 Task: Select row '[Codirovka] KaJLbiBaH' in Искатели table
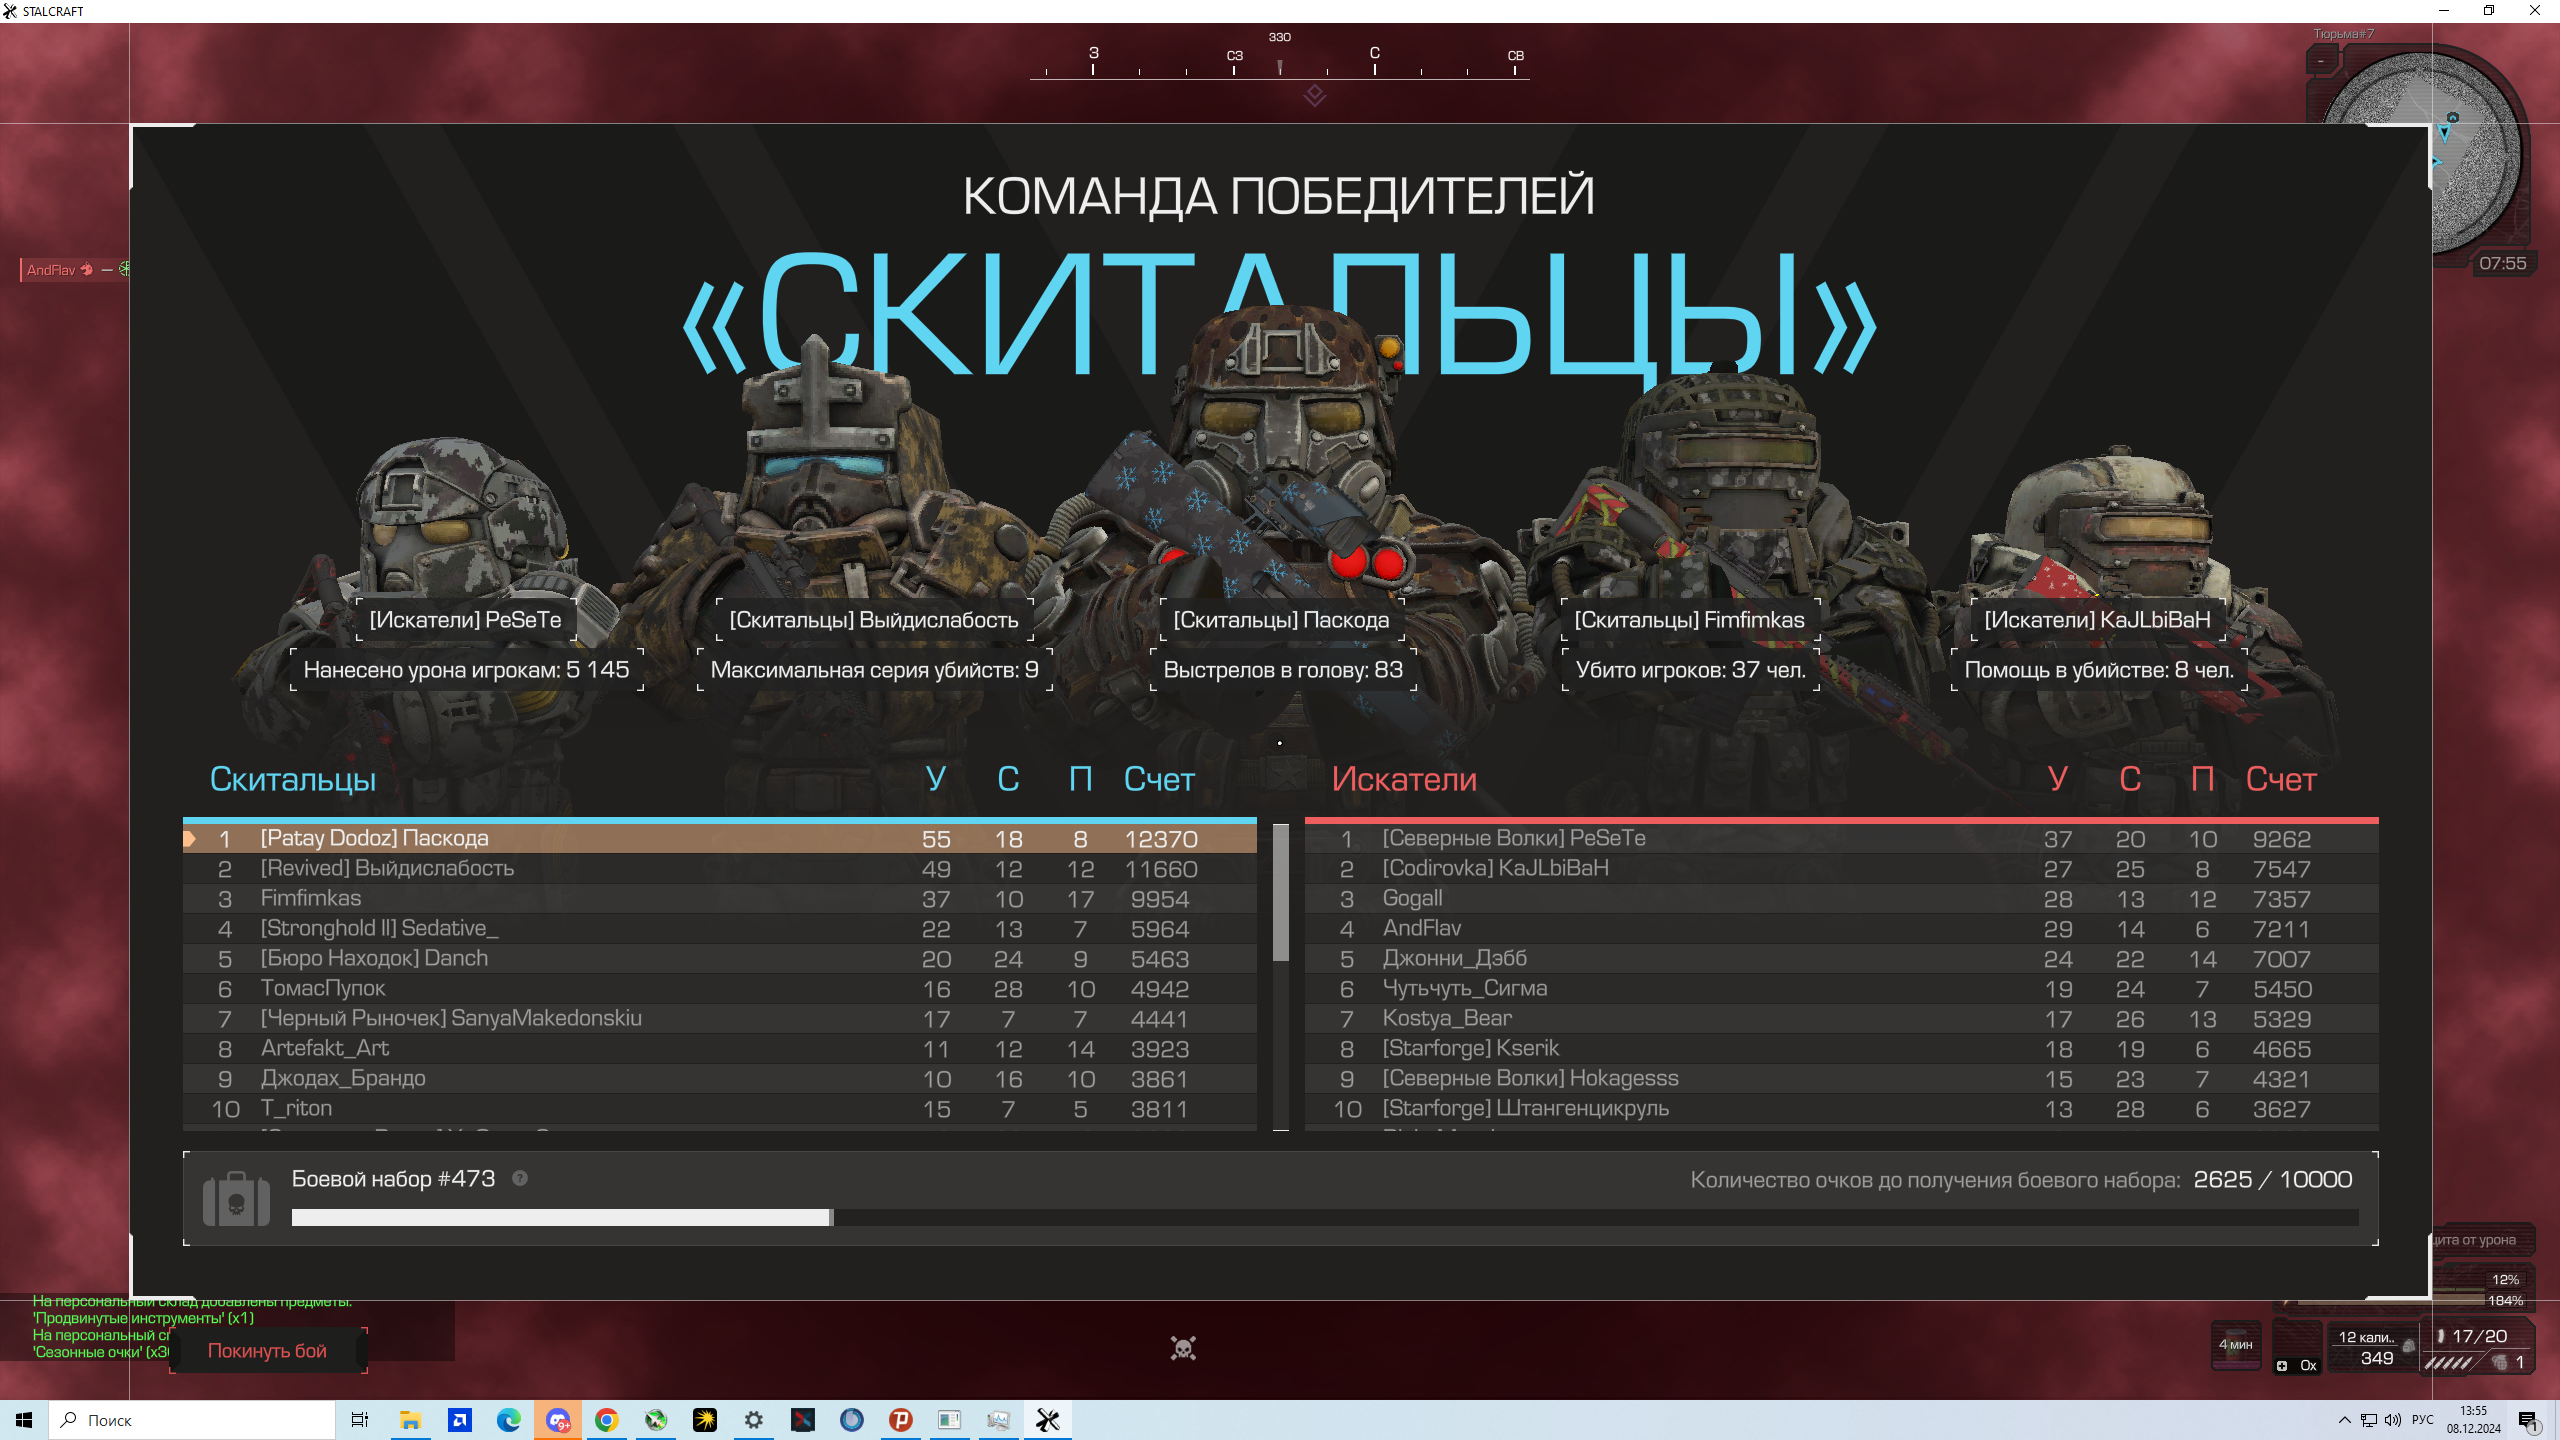1841,868
